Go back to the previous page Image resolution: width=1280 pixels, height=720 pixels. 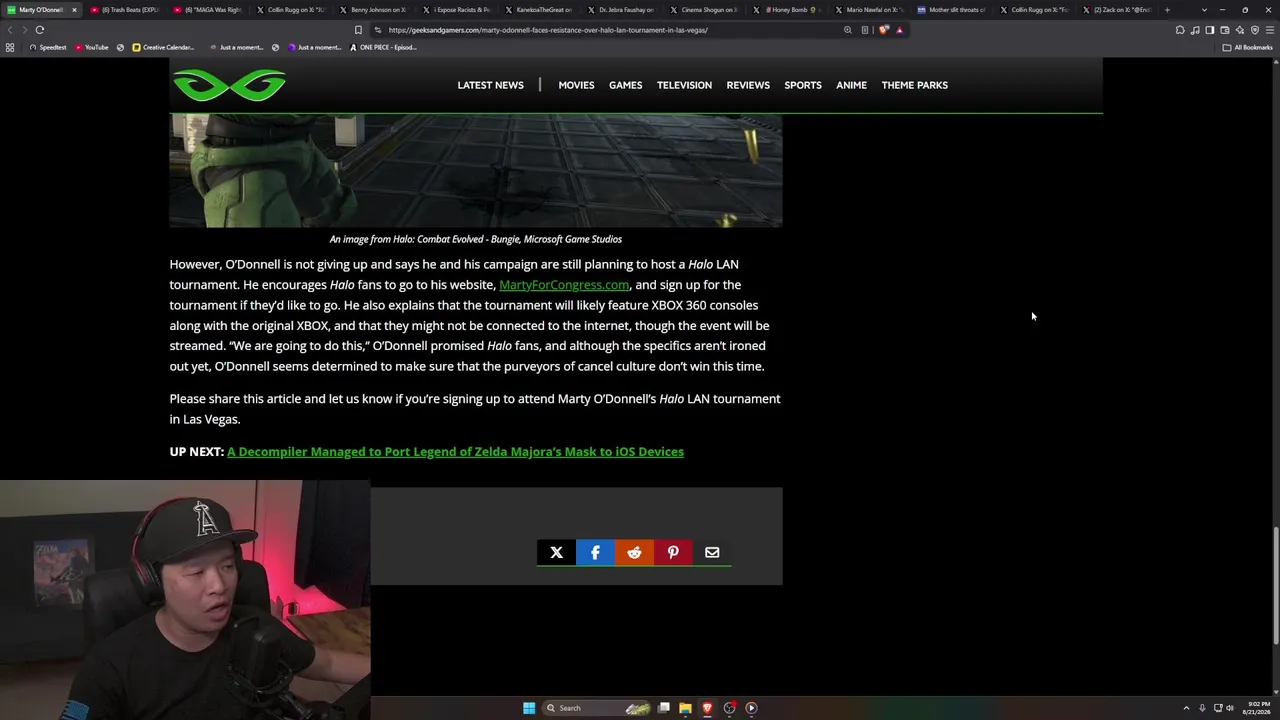tap(10, 30)
